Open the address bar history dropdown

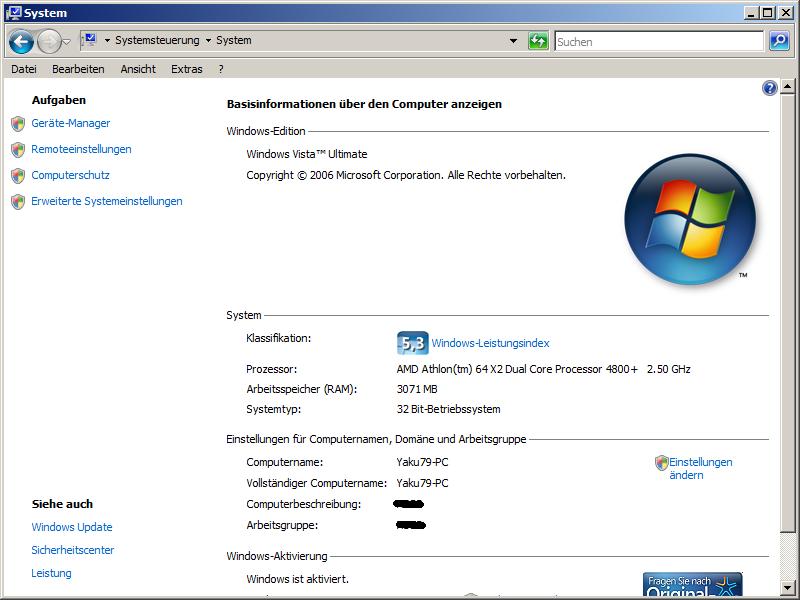pyautogui.click(x=513, y=41)
